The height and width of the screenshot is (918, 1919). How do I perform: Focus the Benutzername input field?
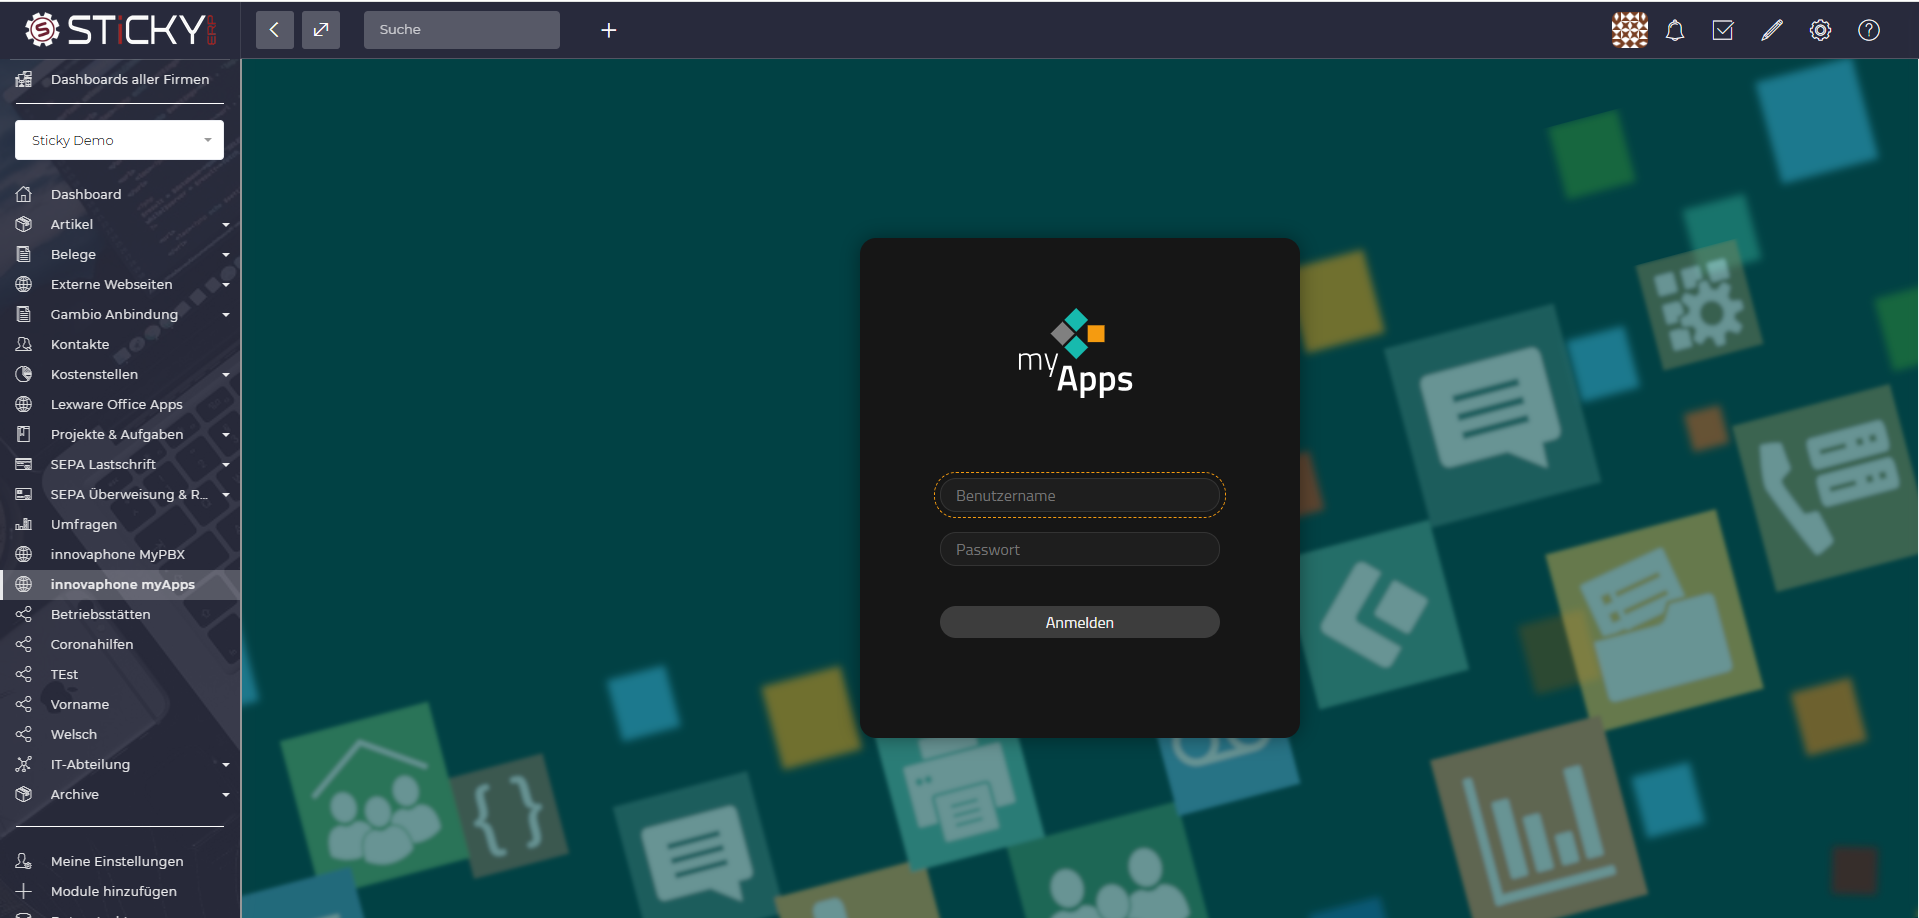(x=1079, y=495)
